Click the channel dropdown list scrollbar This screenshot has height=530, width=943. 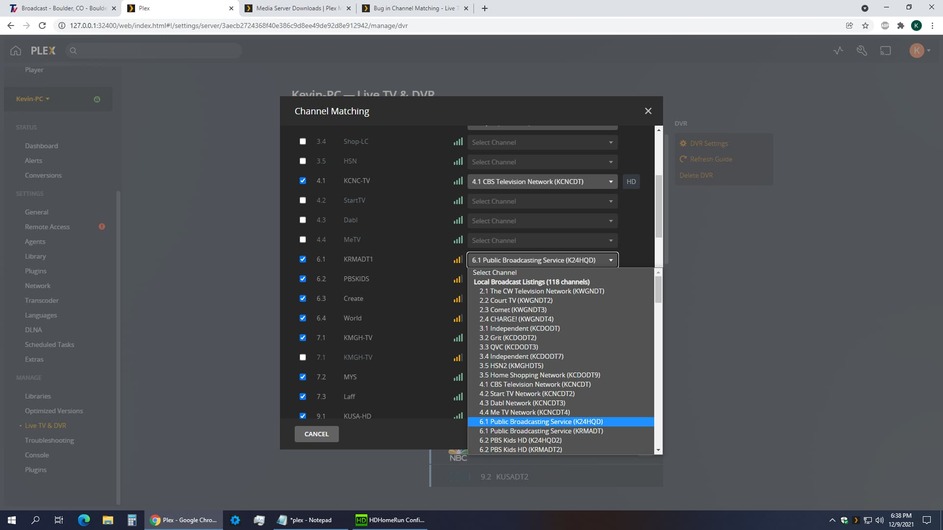(x=658, y=290)
